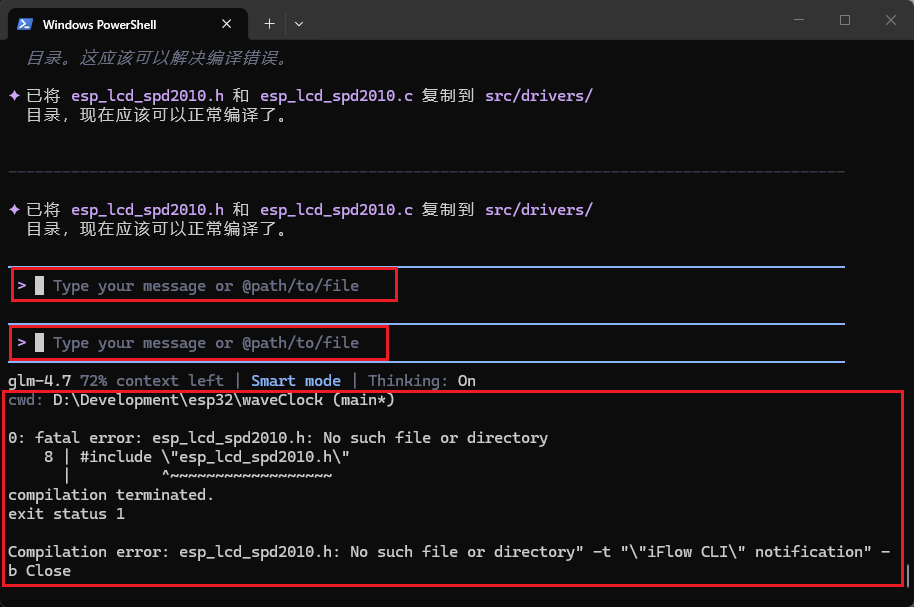The height and width of the screenshot is (607, 914).
Task: Click the ">" prompt arrow in the upper input
Action: pyautogui.click(x=22, y=286)
